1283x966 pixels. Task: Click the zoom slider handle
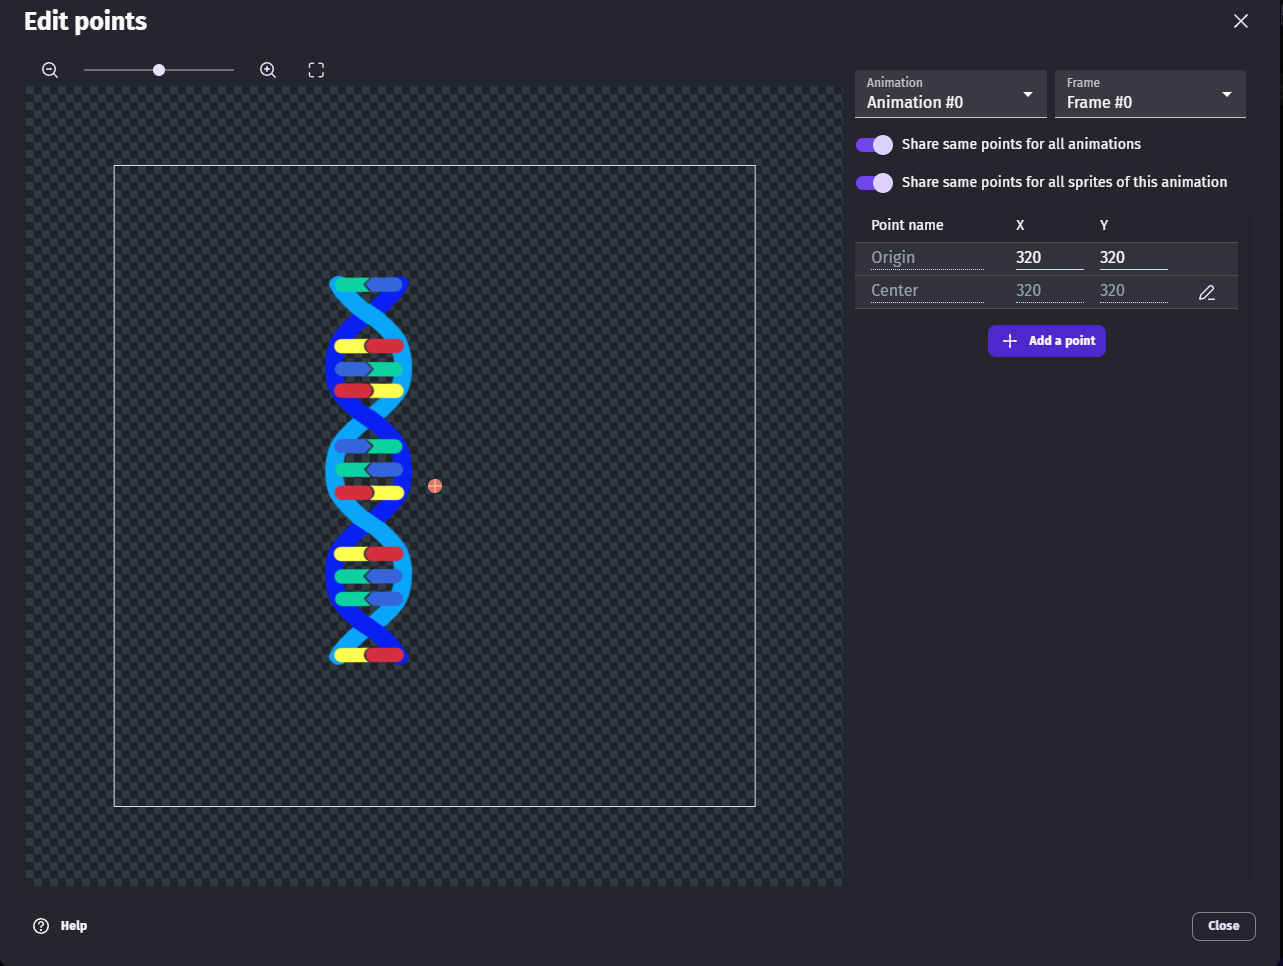(x=159, y=70)
